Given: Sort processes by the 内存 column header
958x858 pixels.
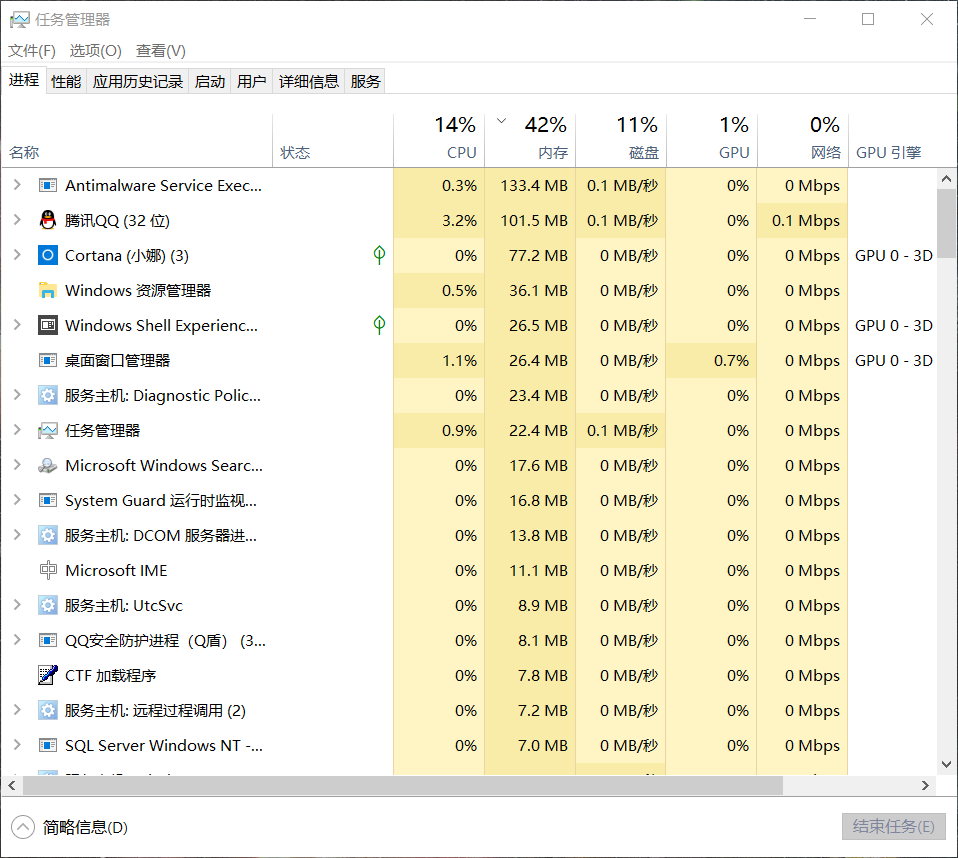Looking at the screenshot, I should 530,140.
